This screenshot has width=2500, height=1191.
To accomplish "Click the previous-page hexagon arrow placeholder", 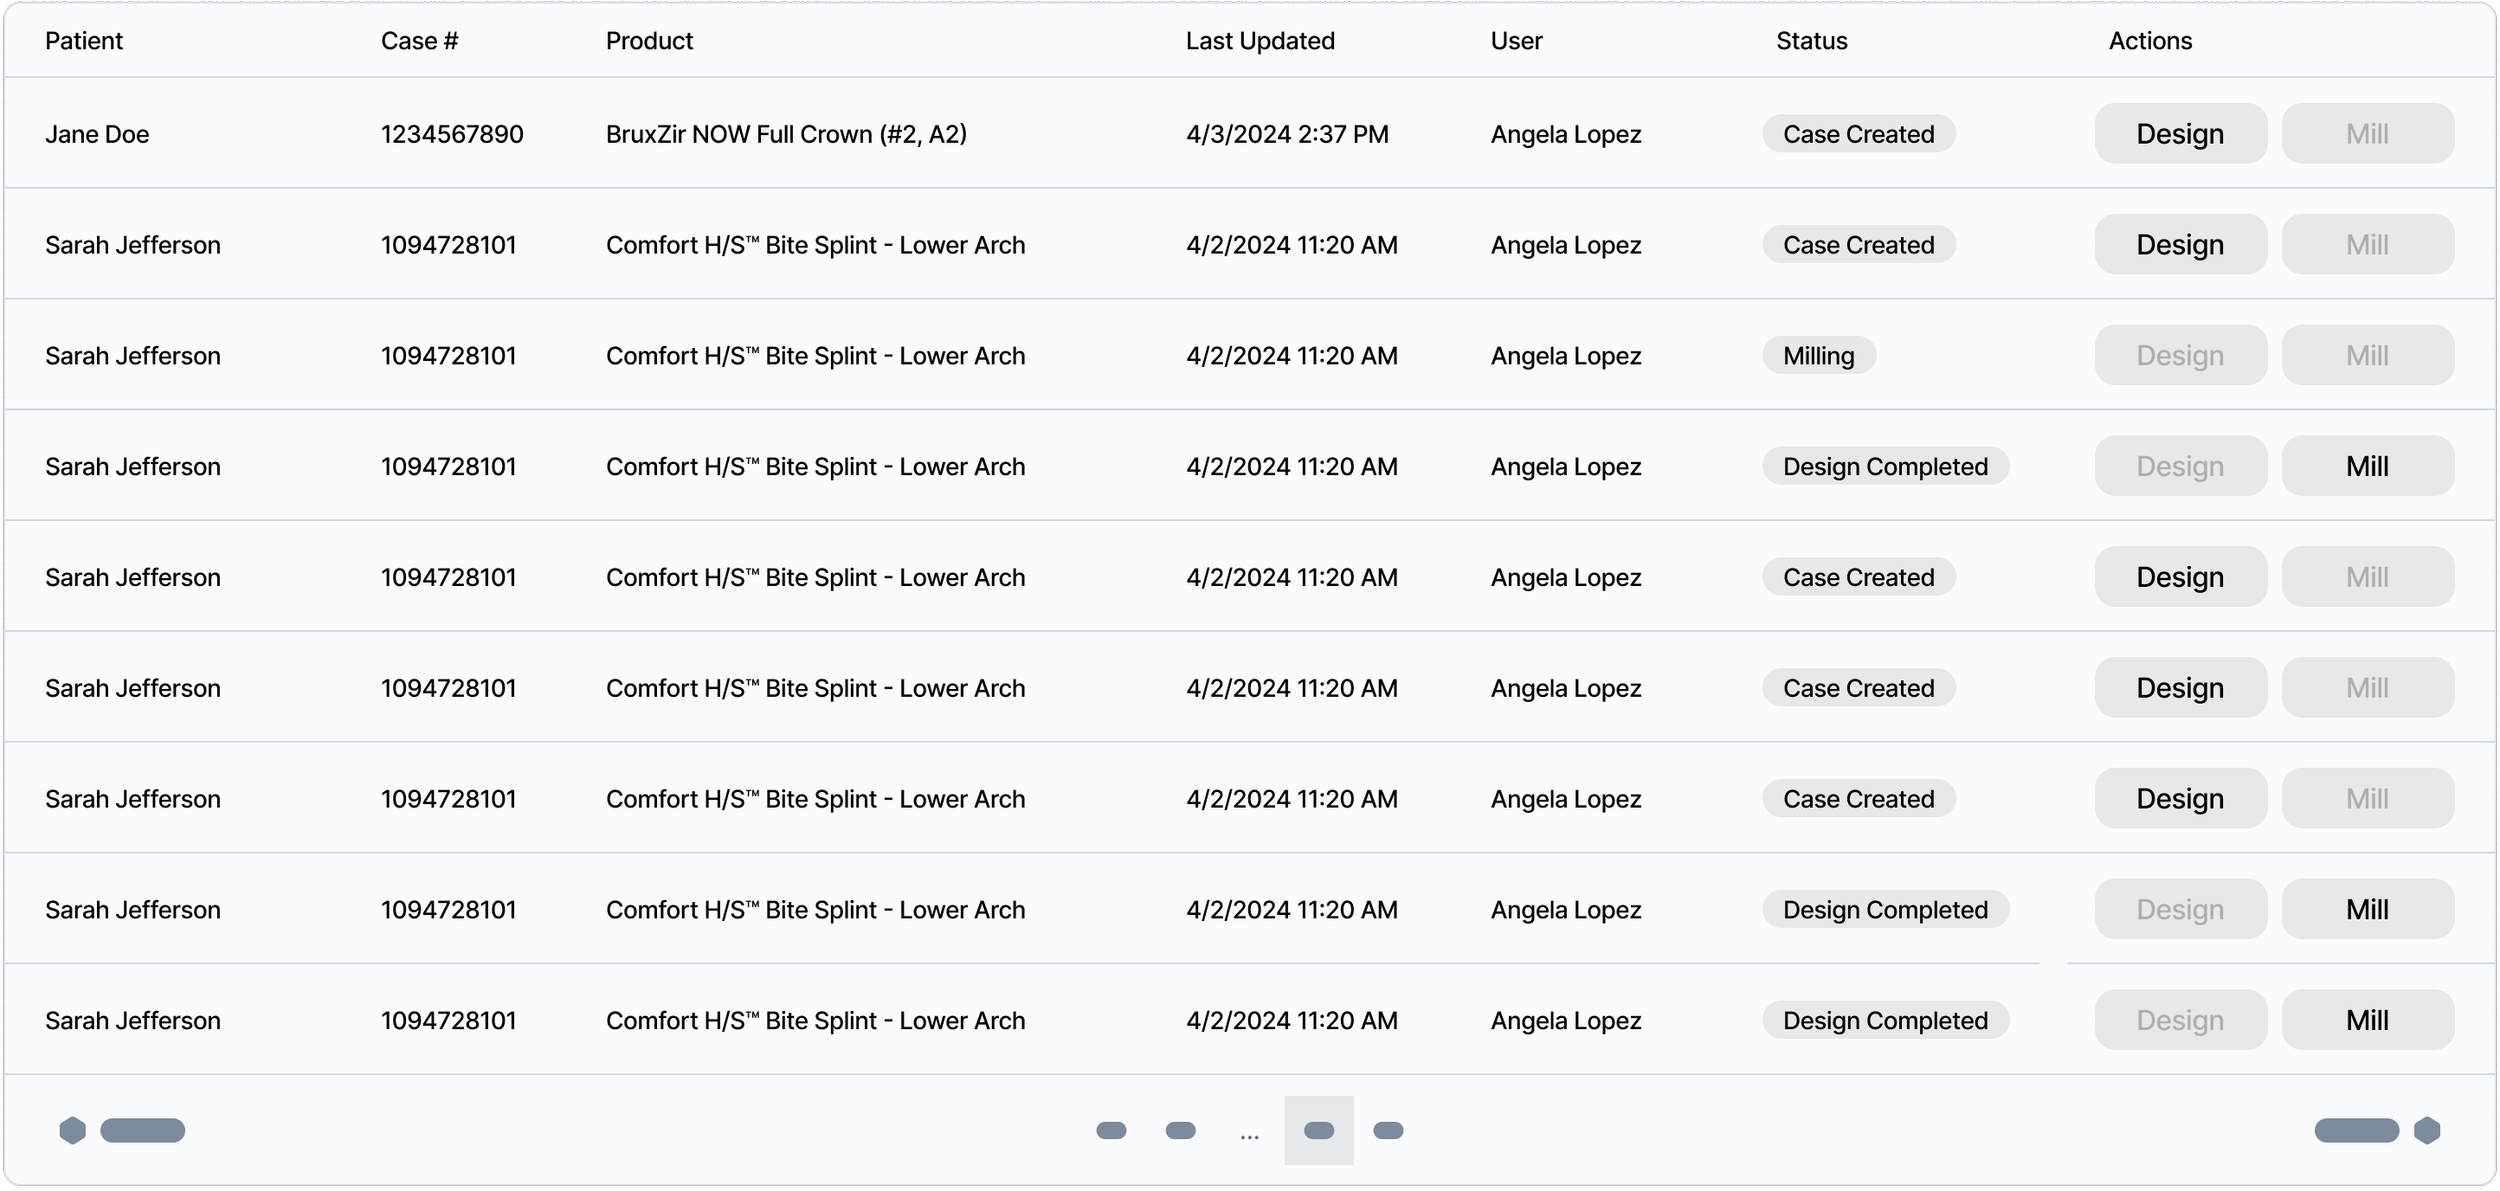I will coord(72,1130).
